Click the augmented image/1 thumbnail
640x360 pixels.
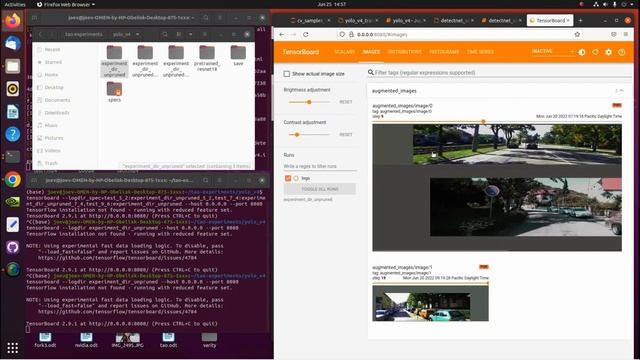point(430,303)
